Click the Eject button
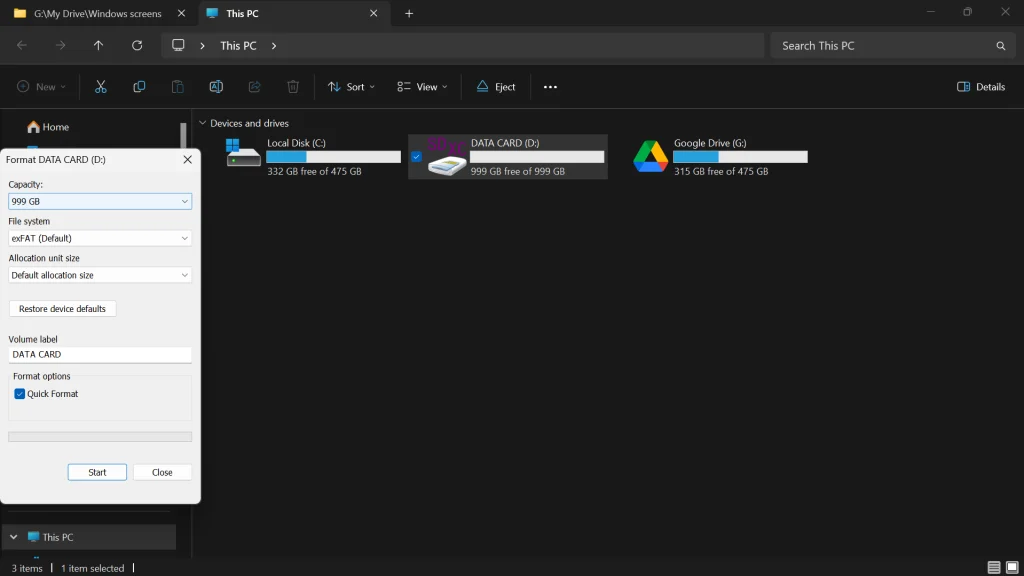Viewport: 1024px width, 576px height. (x=496, y=87)
